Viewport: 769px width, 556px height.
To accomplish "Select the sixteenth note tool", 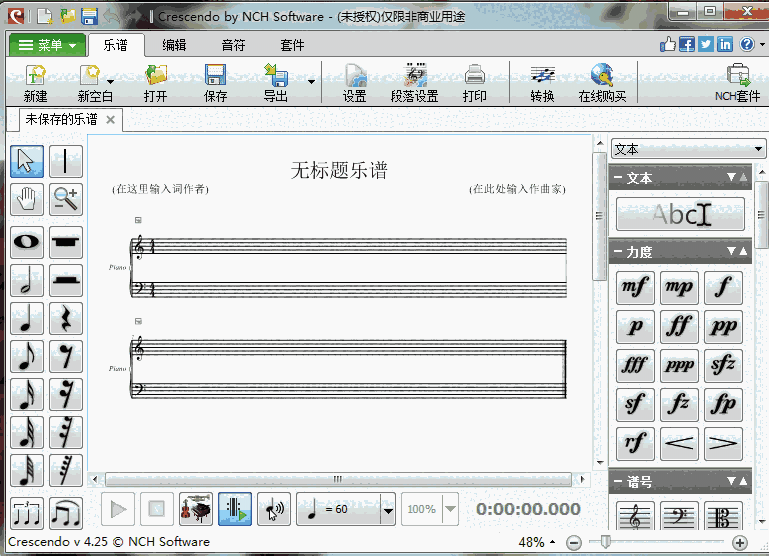I will (27, 395).
